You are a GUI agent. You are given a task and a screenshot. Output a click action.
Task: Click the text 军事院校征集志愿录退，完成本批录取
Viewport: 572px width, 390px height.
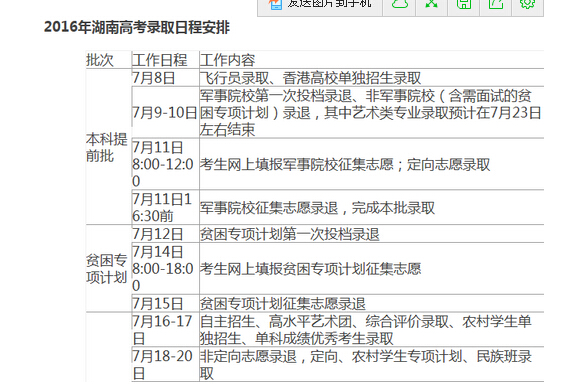[317, 208]
